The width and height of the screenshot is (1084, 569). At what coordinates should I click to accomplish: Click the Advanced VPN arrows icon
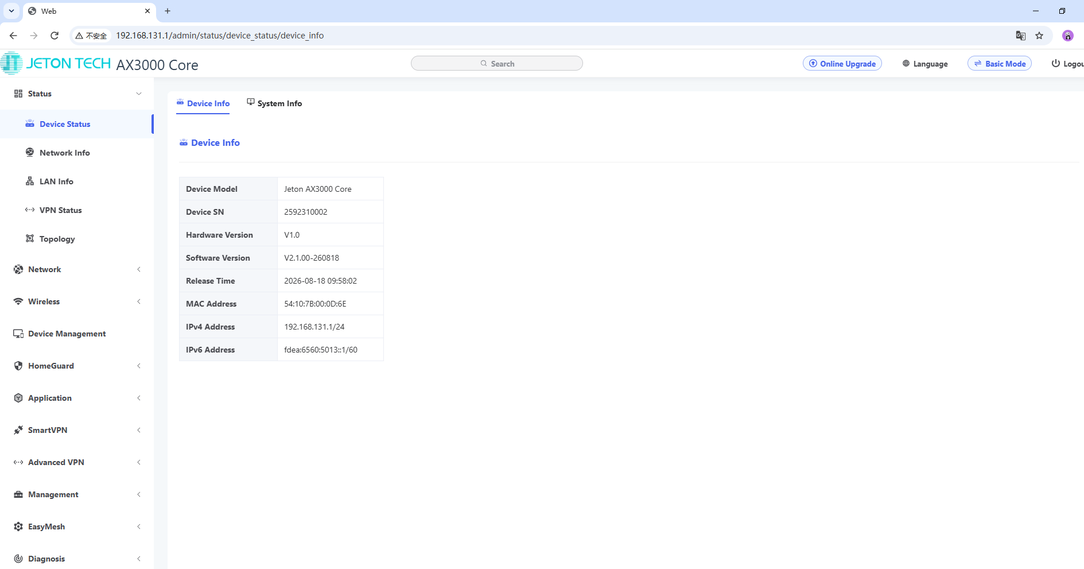pyautogui.click(x=18, y=462)
